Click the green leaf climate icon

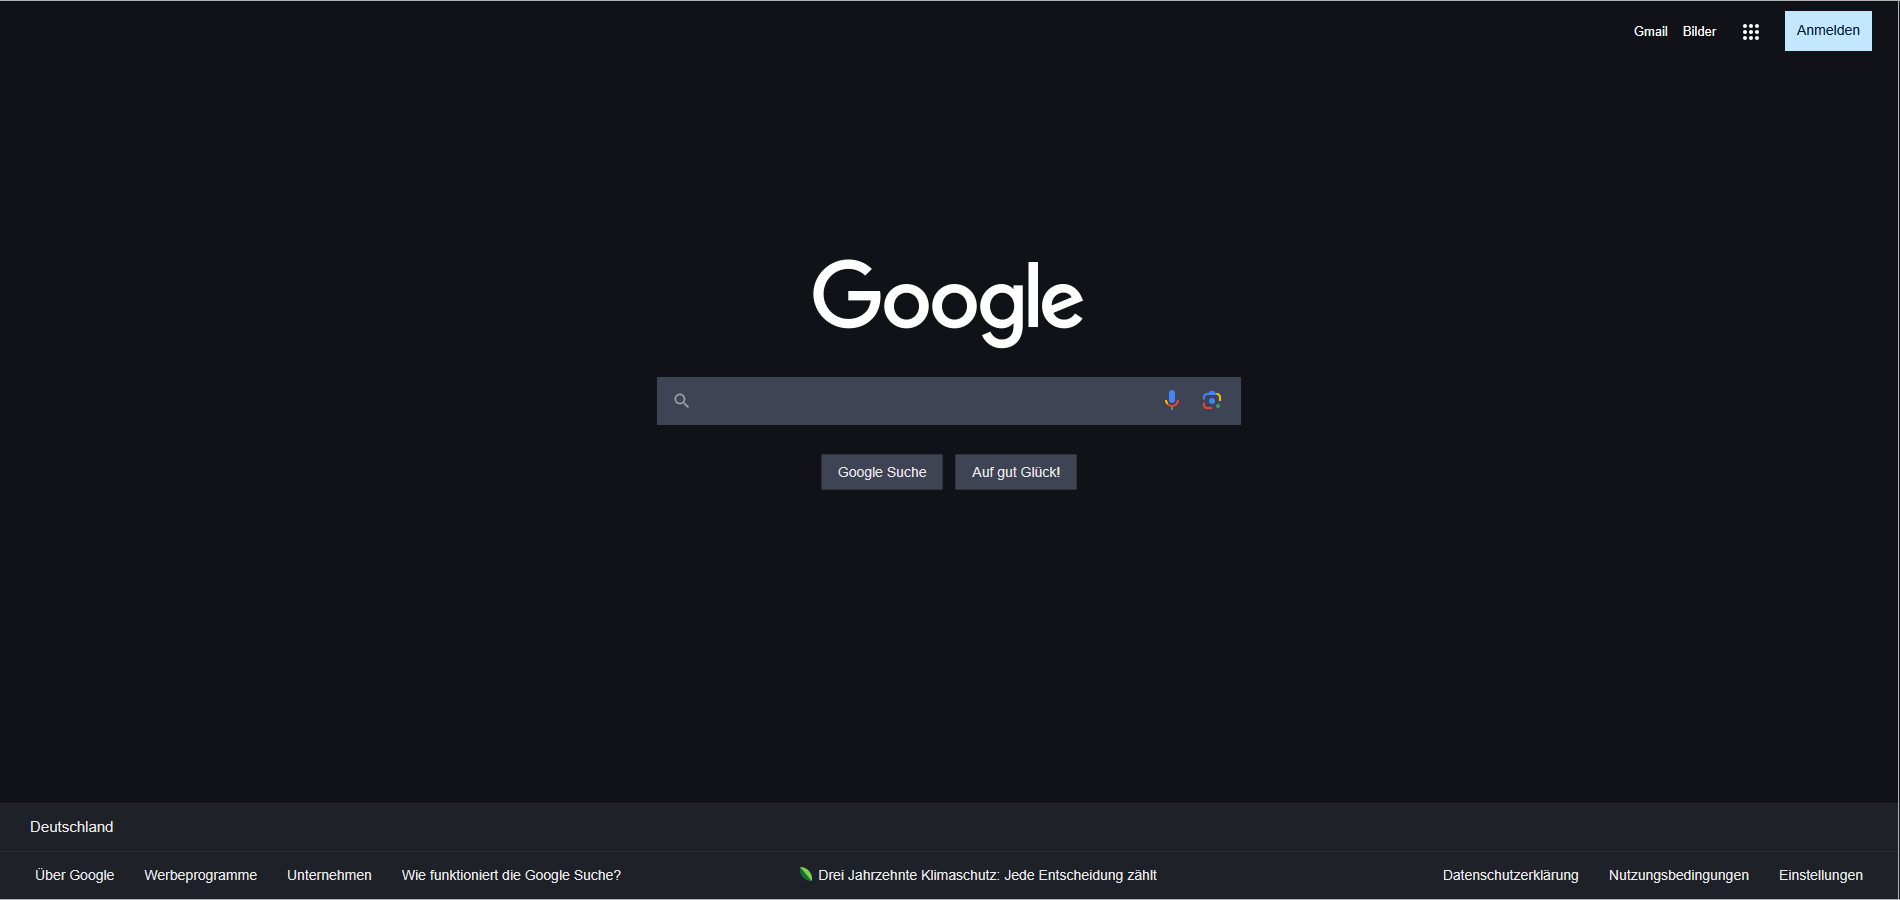[805, 874]
